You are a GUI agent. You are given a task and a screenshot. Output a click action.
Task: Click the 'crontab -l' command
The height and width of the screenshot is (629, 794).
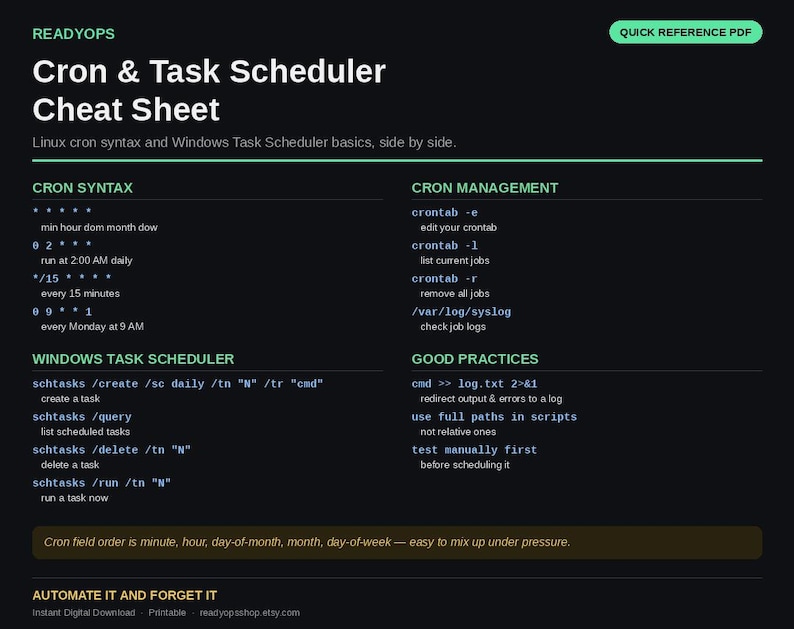click(445, 246)
